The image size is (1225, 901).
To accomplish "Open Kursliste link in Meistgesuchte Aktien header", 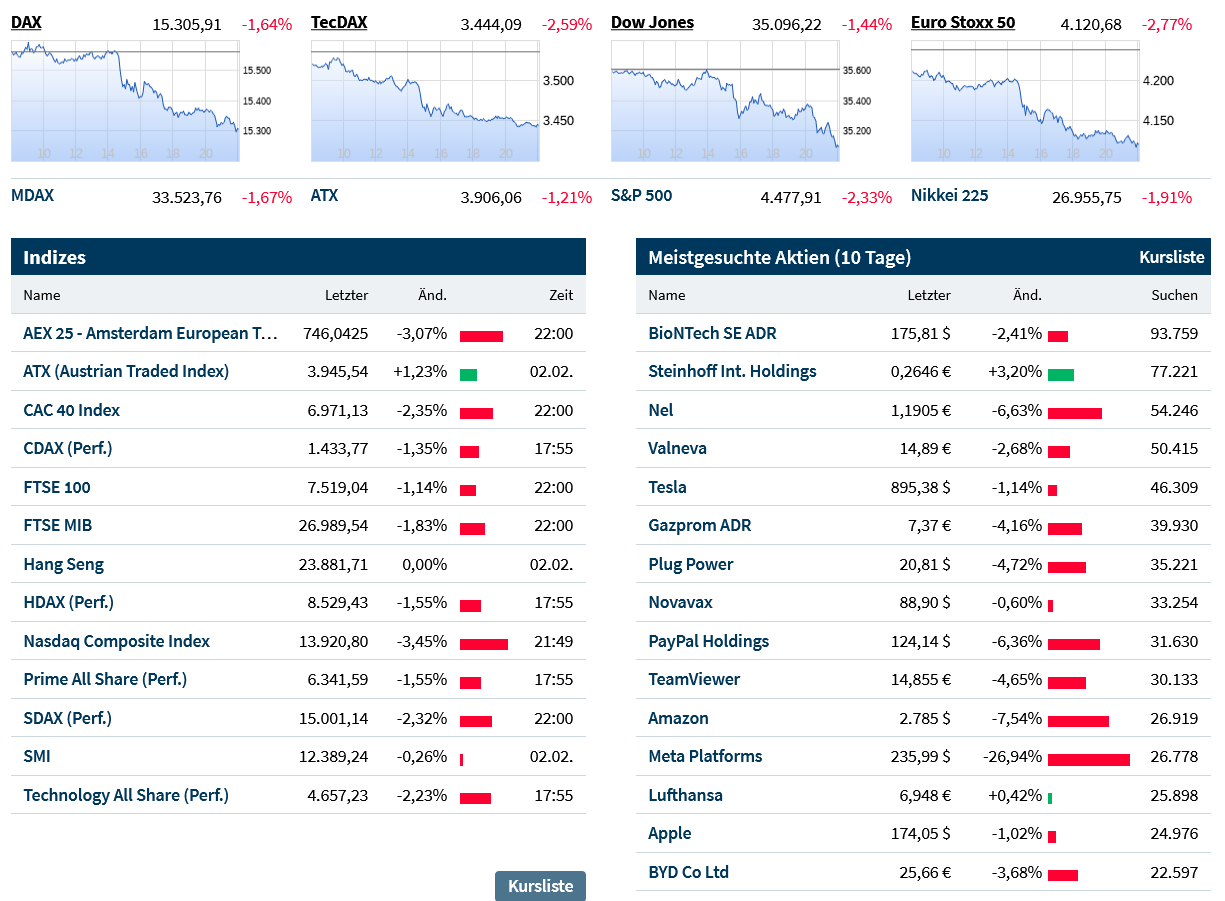I will (x=1171, y=257).
